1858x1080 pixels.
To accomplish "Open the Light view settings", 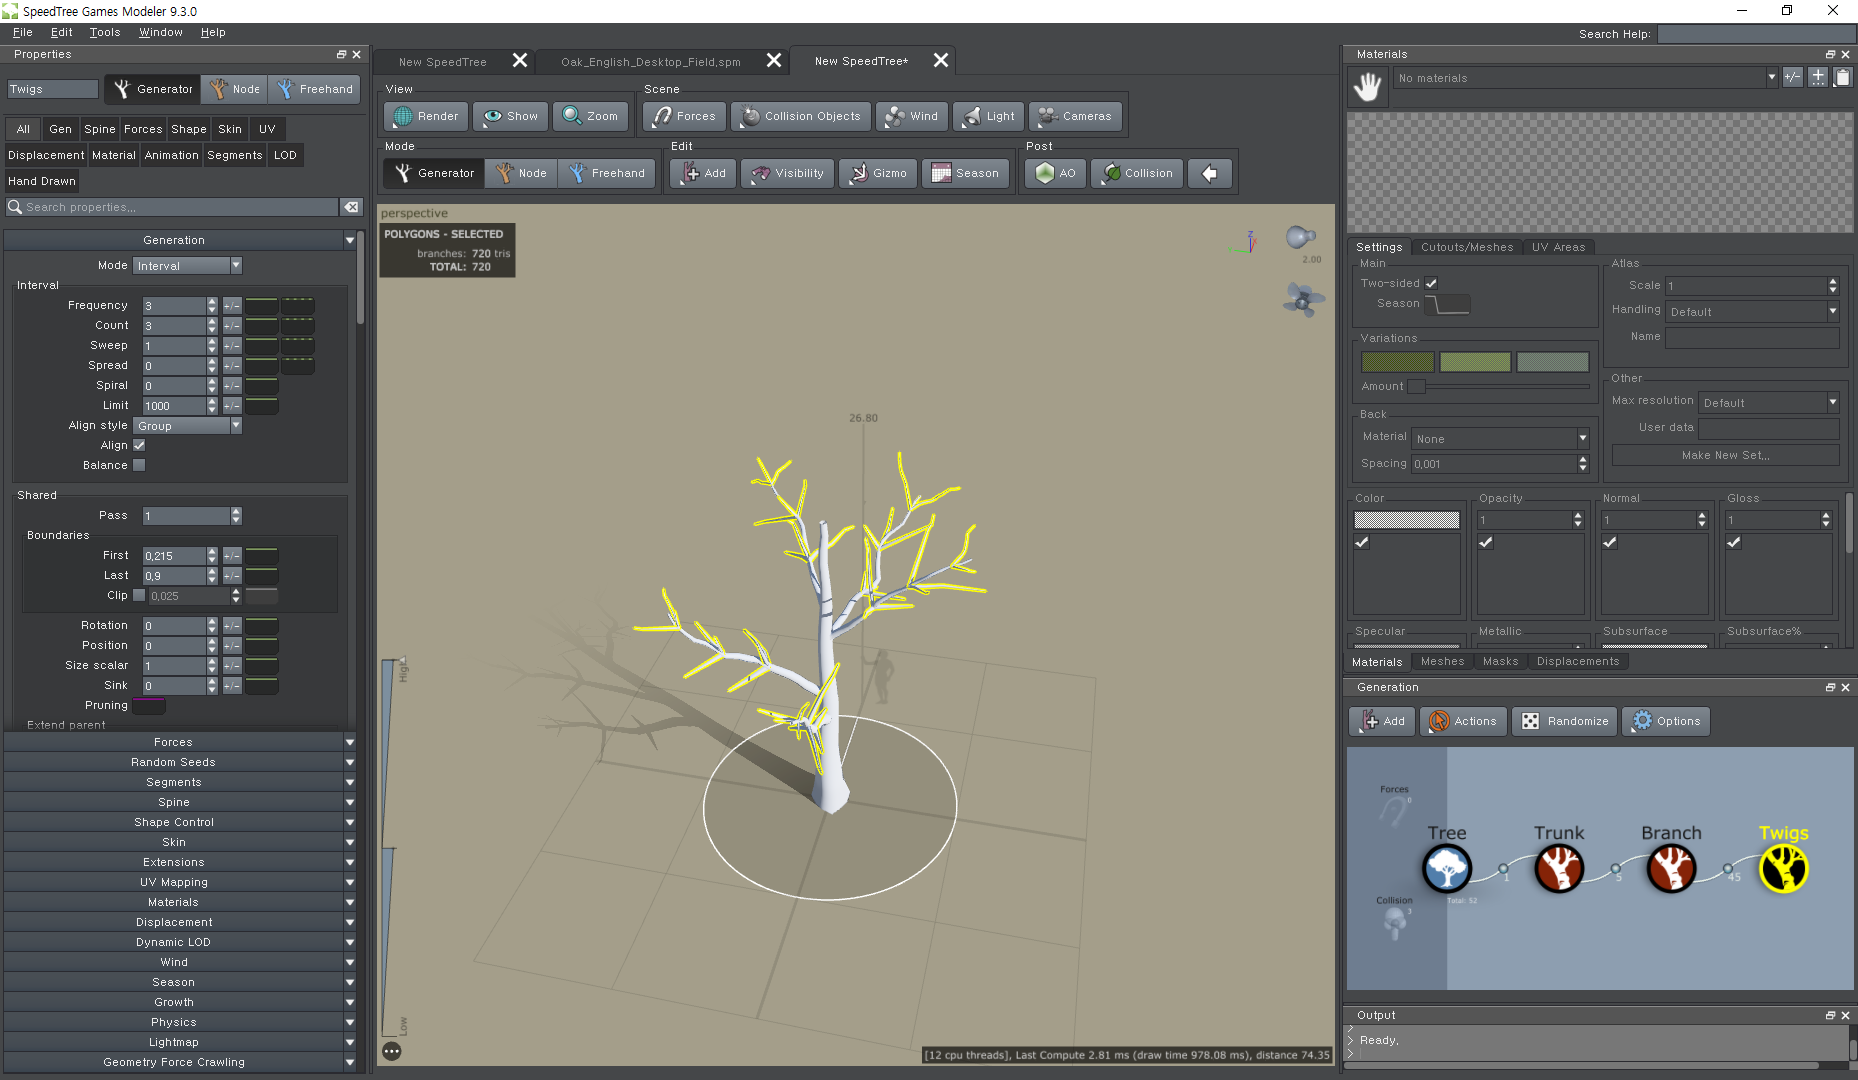I will click(x=987, y=116).
